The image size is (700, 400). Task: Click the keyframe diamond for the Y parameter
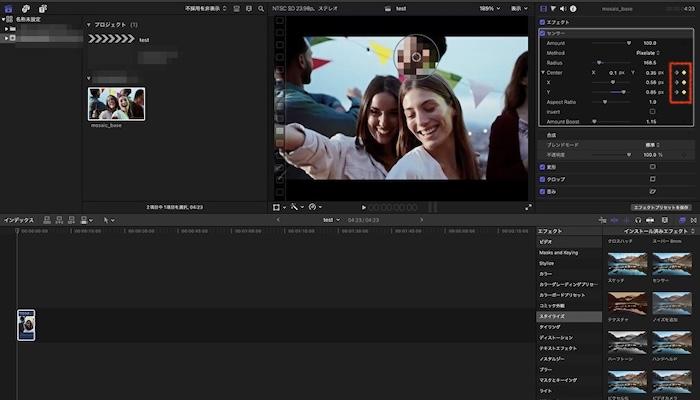click(684, 92)
